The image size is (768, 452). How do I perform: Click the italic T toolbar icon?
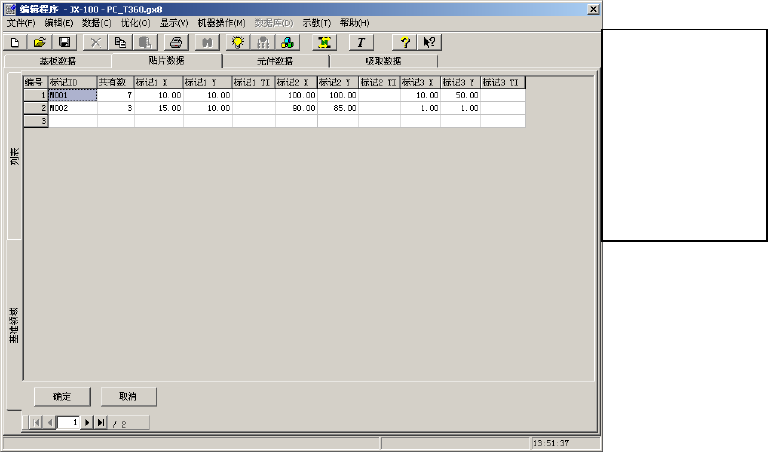click(x=361, y=43)
